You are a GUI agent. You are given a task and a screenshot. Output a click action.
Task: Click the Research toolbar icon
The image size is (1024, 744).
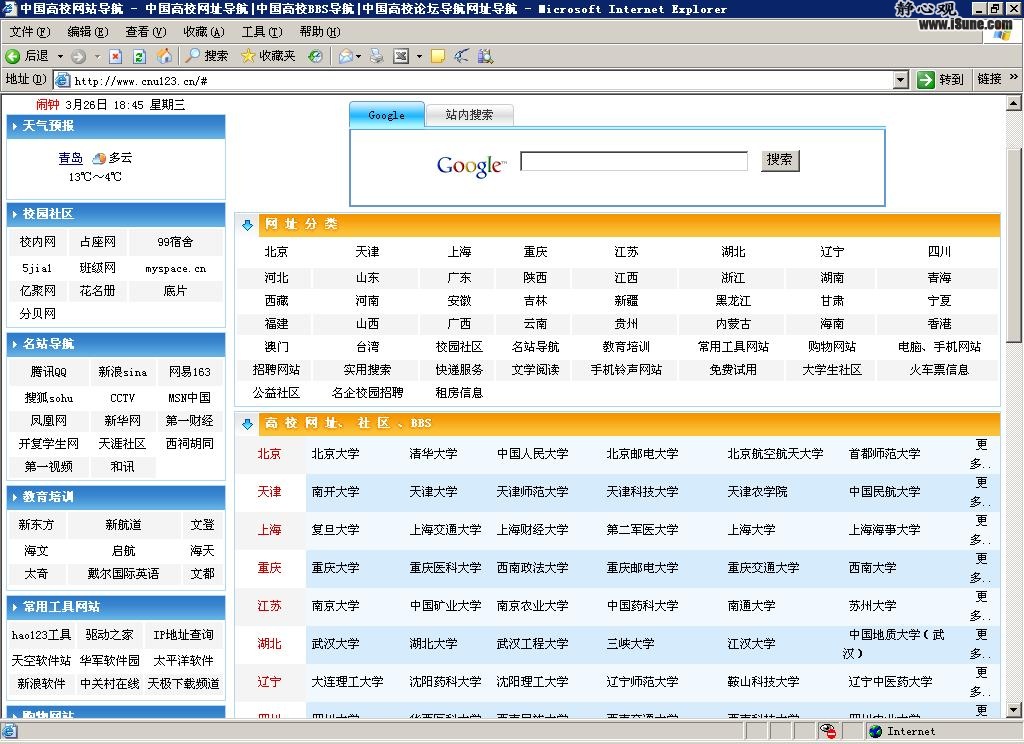(485, 56)
